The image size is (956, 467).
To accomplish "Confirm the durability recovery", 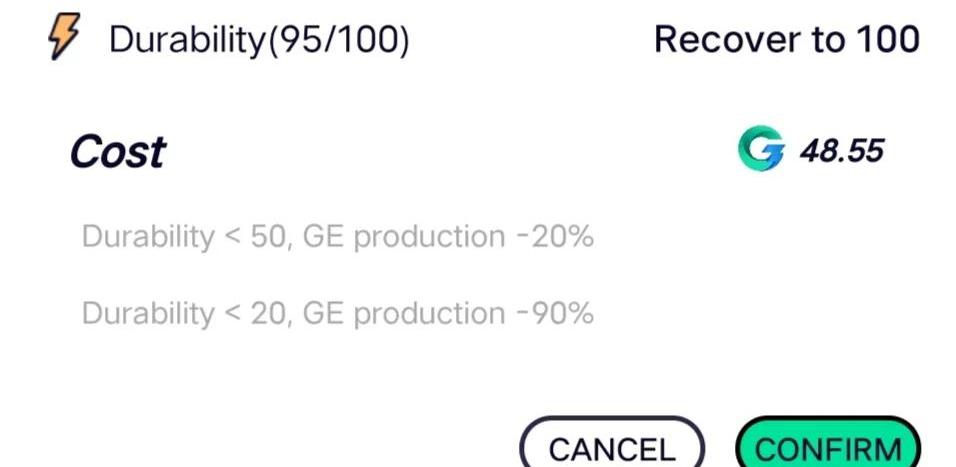I will pyautogui.click(x=827, y=448).
